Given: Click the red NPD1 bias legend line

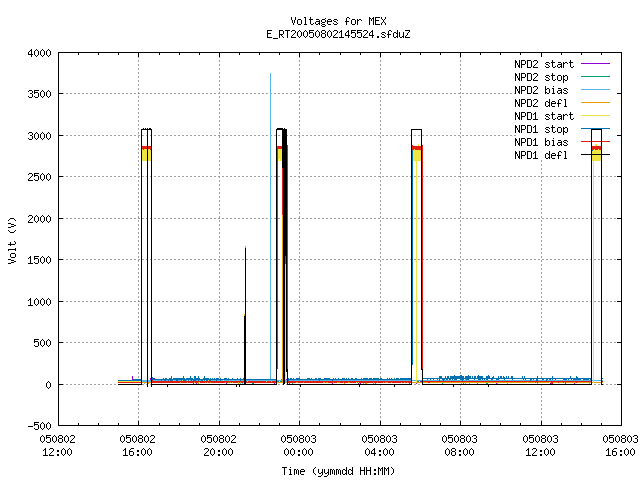Looking at the screenshot, I should pos(595,142).
